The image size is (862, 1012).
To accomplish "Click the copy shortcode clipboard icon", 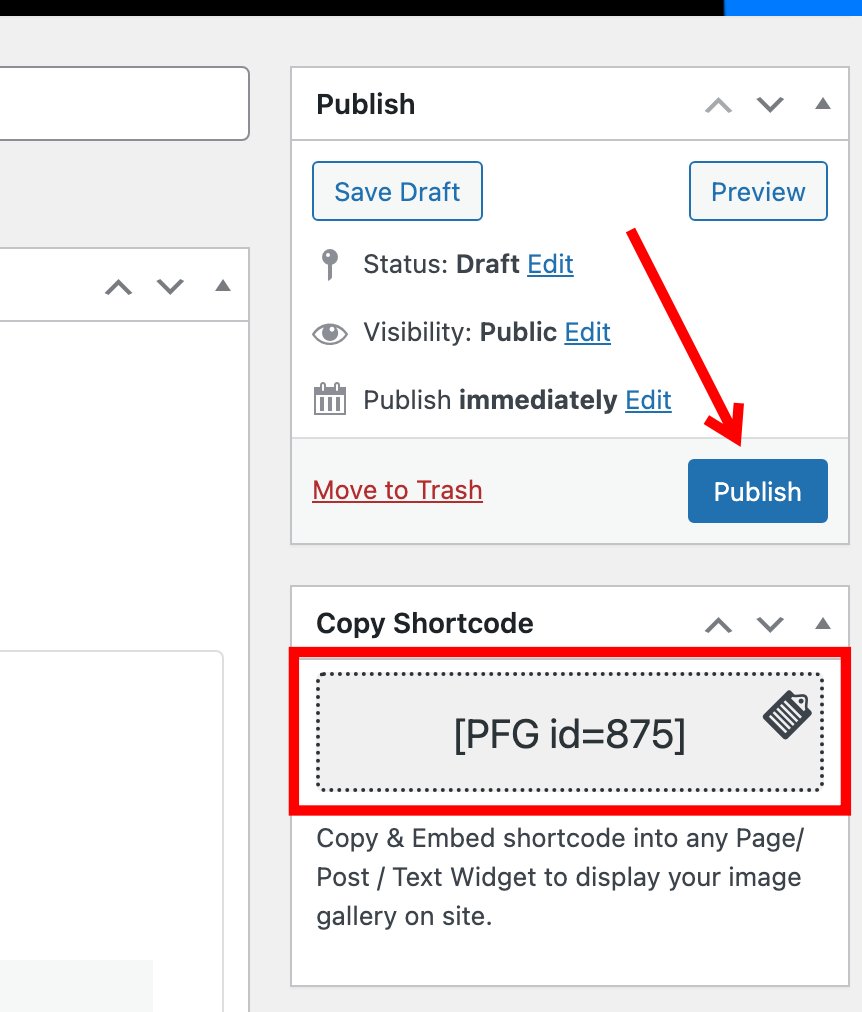I will coord(788,714).
